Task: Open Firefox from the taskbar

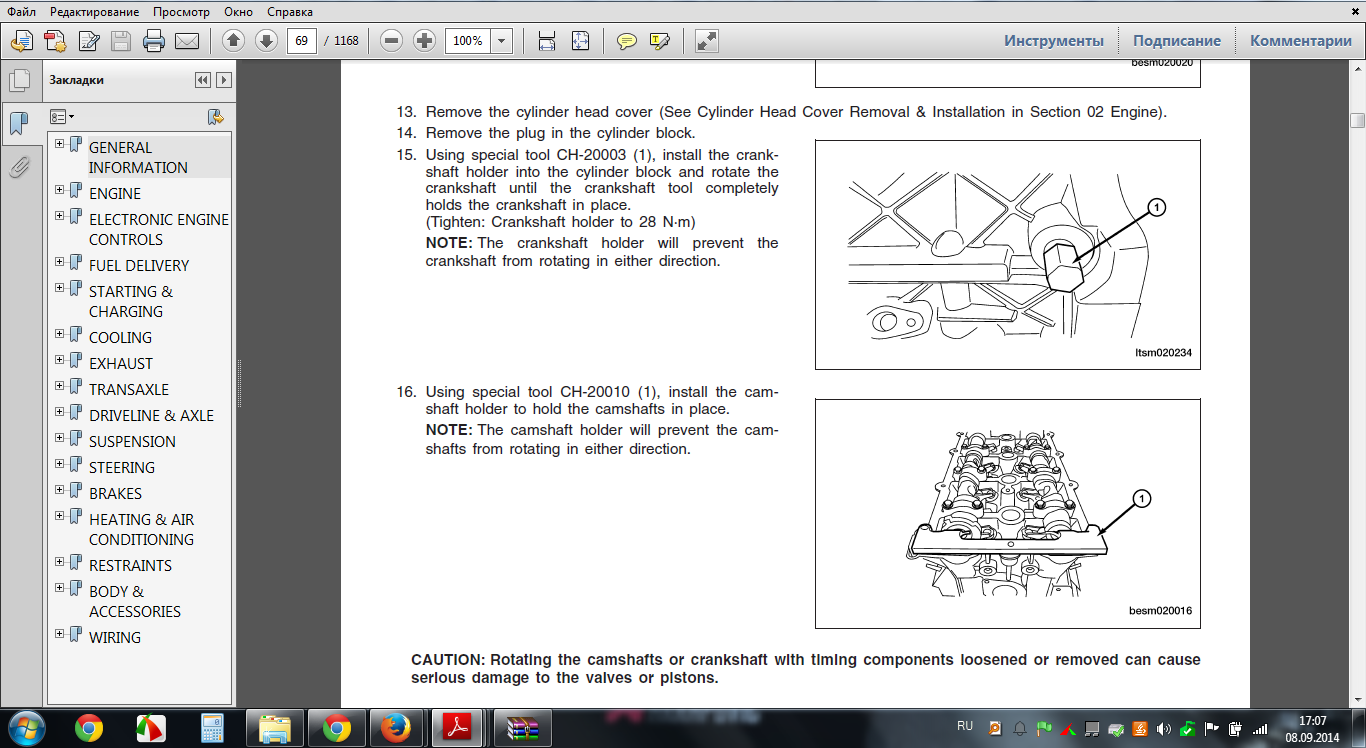Action: pos(395,728)
